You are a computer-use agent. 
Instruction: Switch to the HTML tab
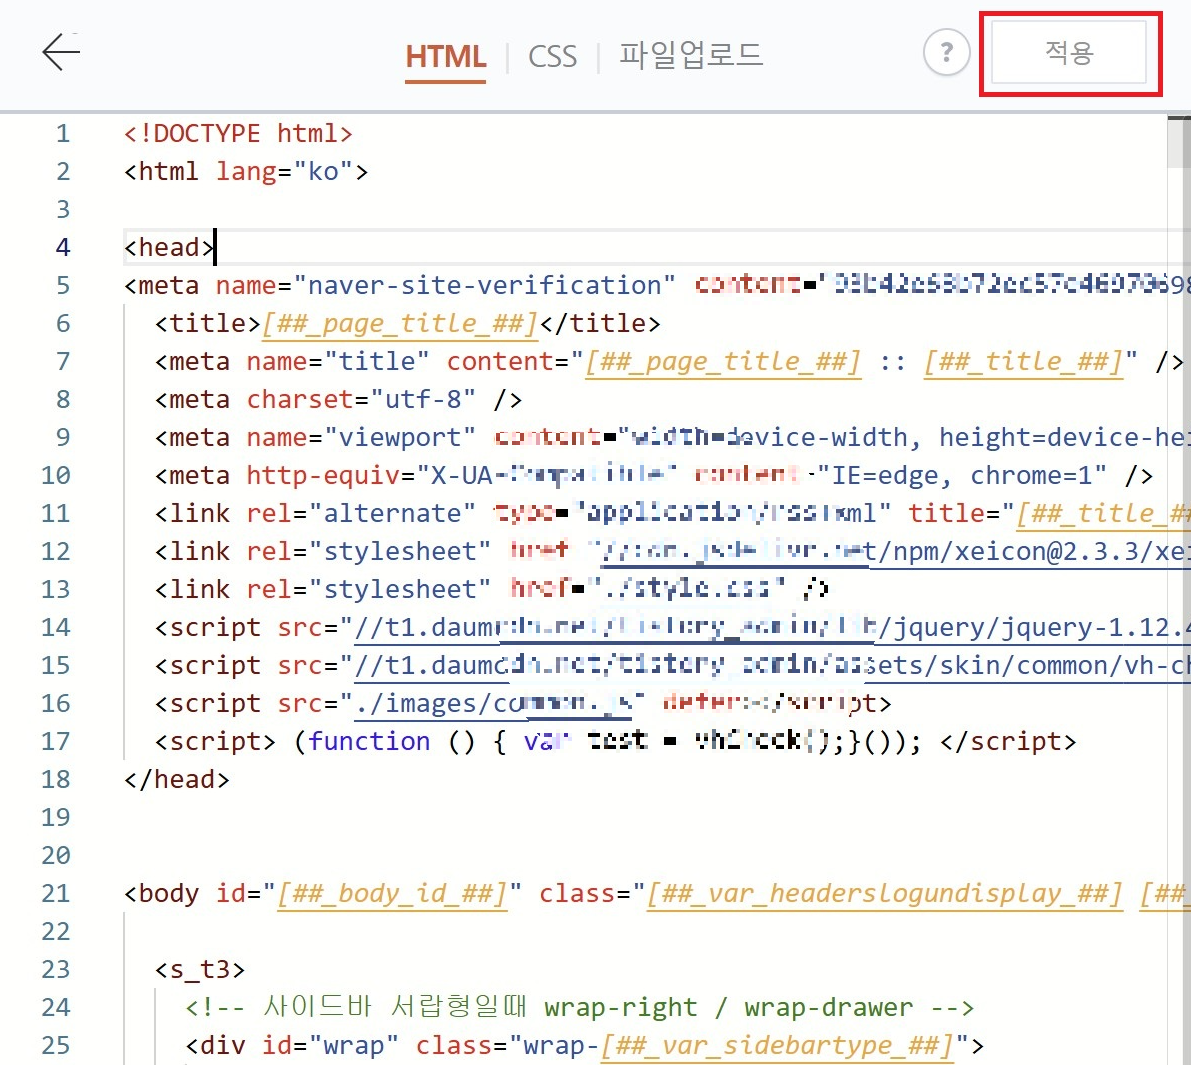(445, 57)
